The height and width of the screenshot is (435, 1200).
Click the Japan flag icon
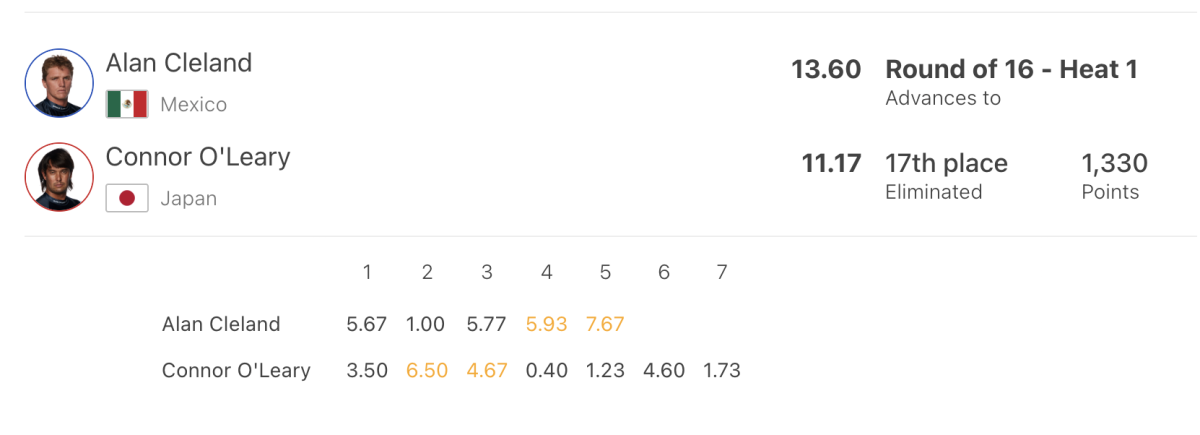(127, 198)
